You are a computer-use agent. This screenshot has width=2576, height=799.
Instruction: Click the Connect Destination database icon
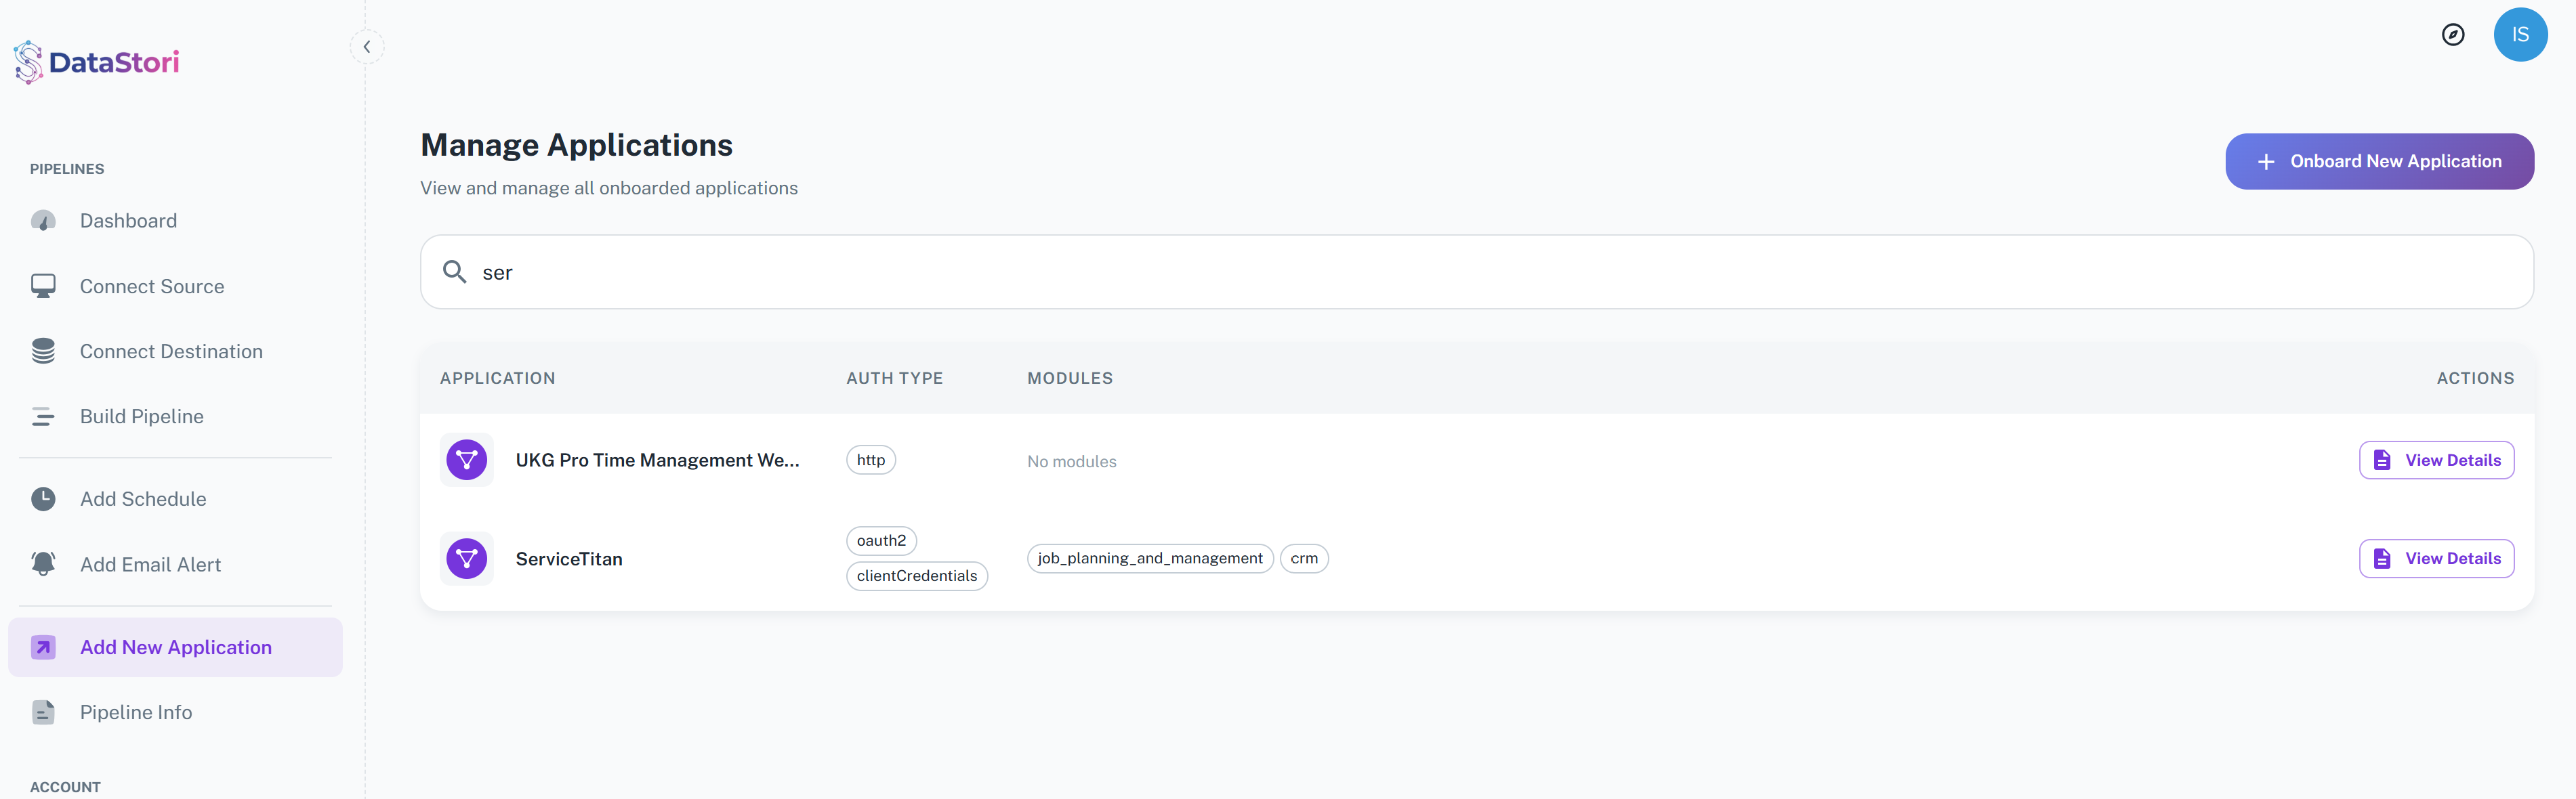click(43, 351)
